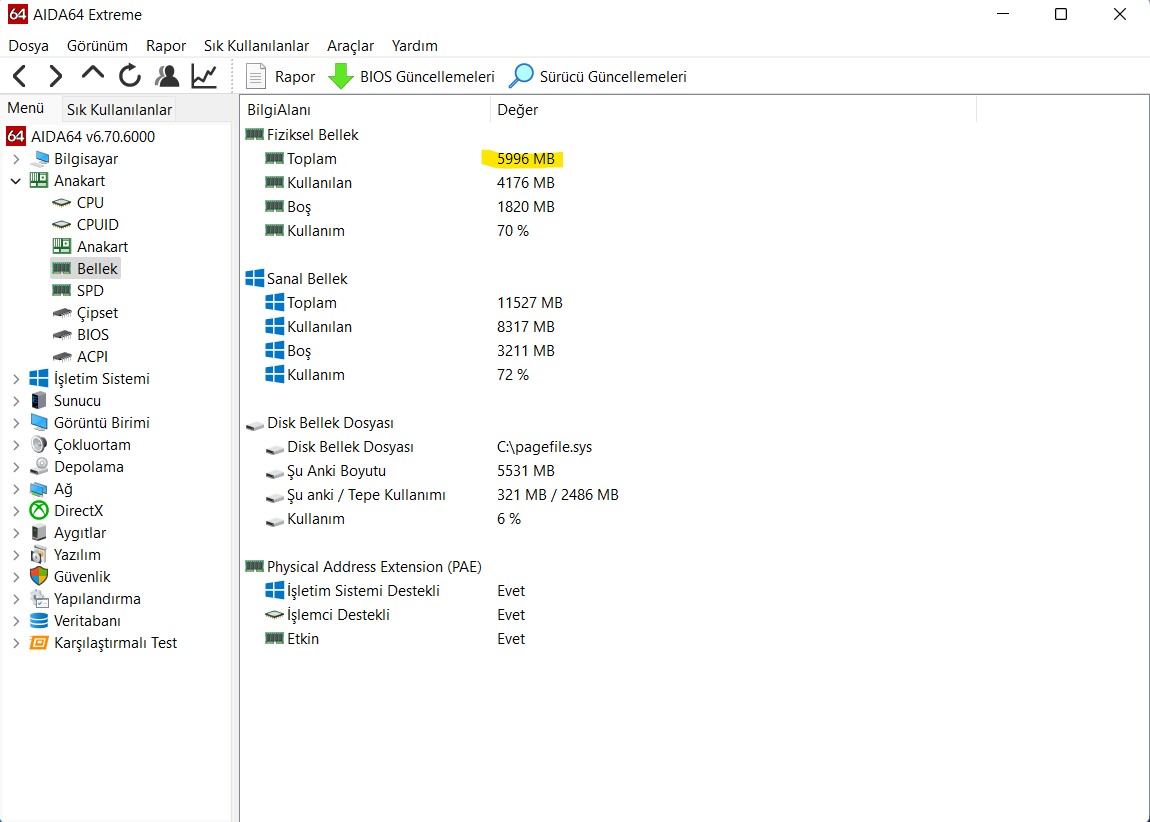Open BIOS Güncellemeleri from the toolbar
The height and width of the screenshot is (822, 1150).
411,76
